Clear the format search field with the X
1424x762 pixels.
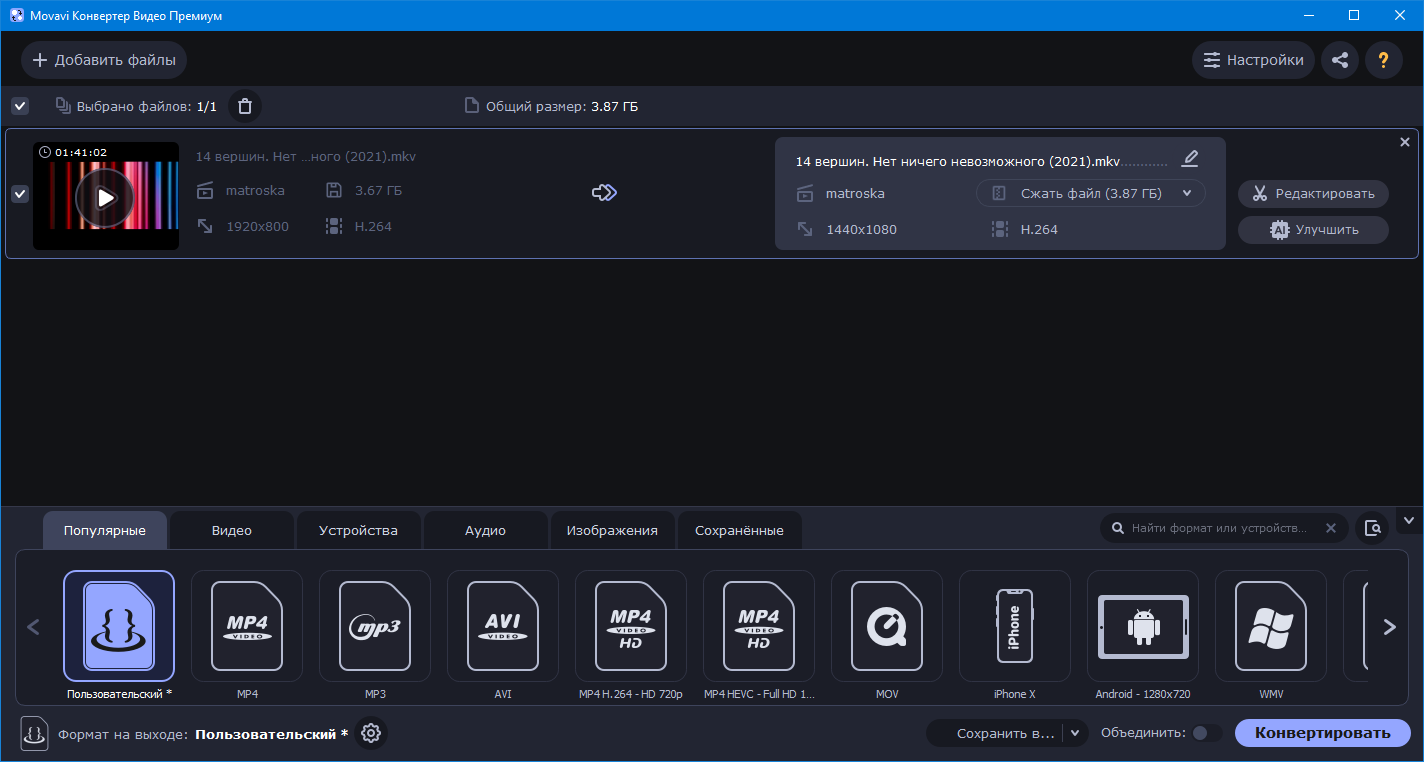(1331, 528)
